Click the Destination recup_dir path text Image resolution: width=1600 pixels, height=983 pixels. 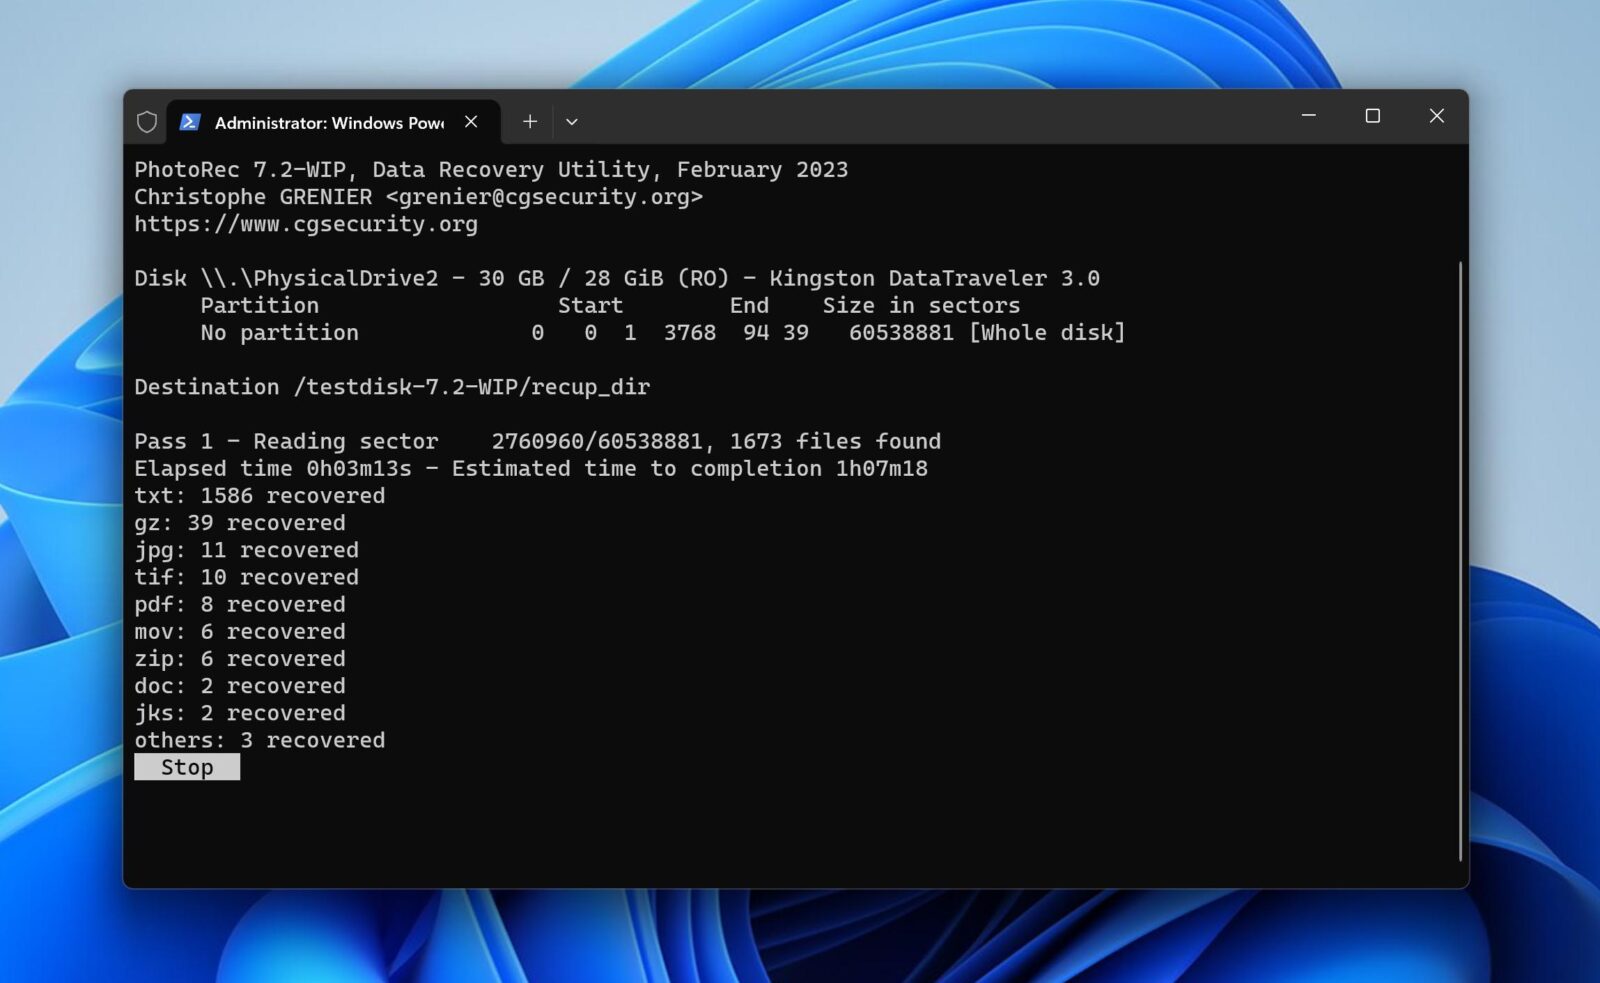point(390,387)
